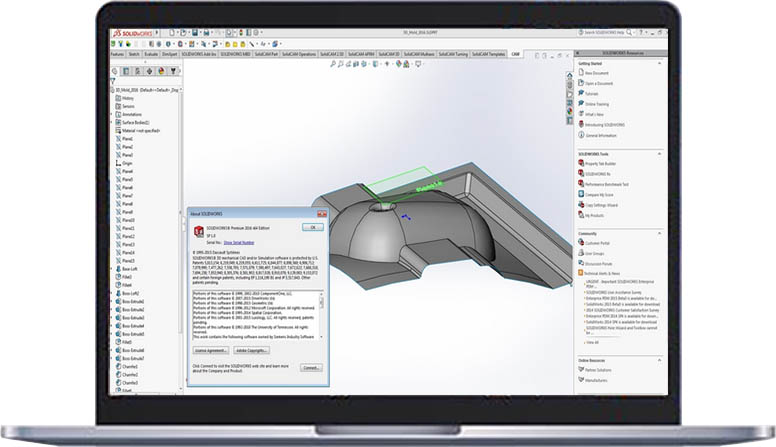This screenshot has width=776, height=447.
Task: Click the Manufacturers link in Online Resources
Action: pyautogui.click(x=596, y=380)
